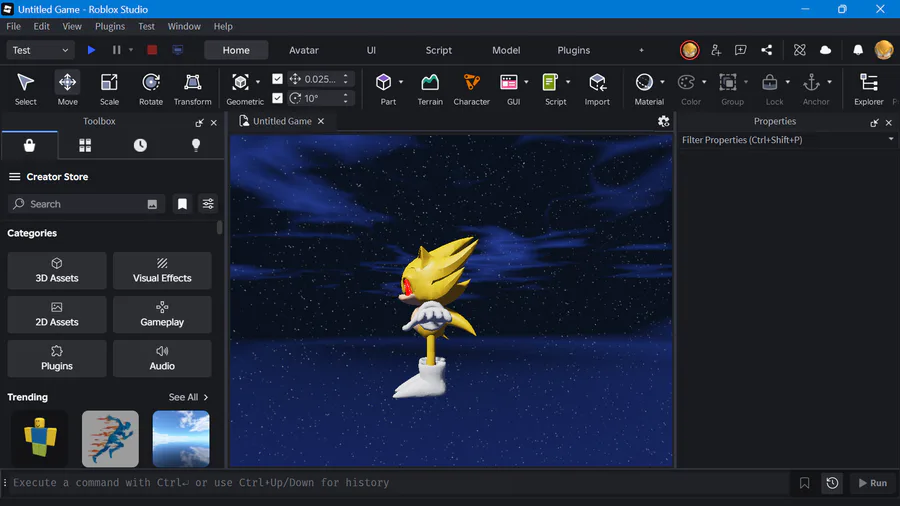
Task: Open saved items bookmark in Toolbox
Action: tap(182, 204)
